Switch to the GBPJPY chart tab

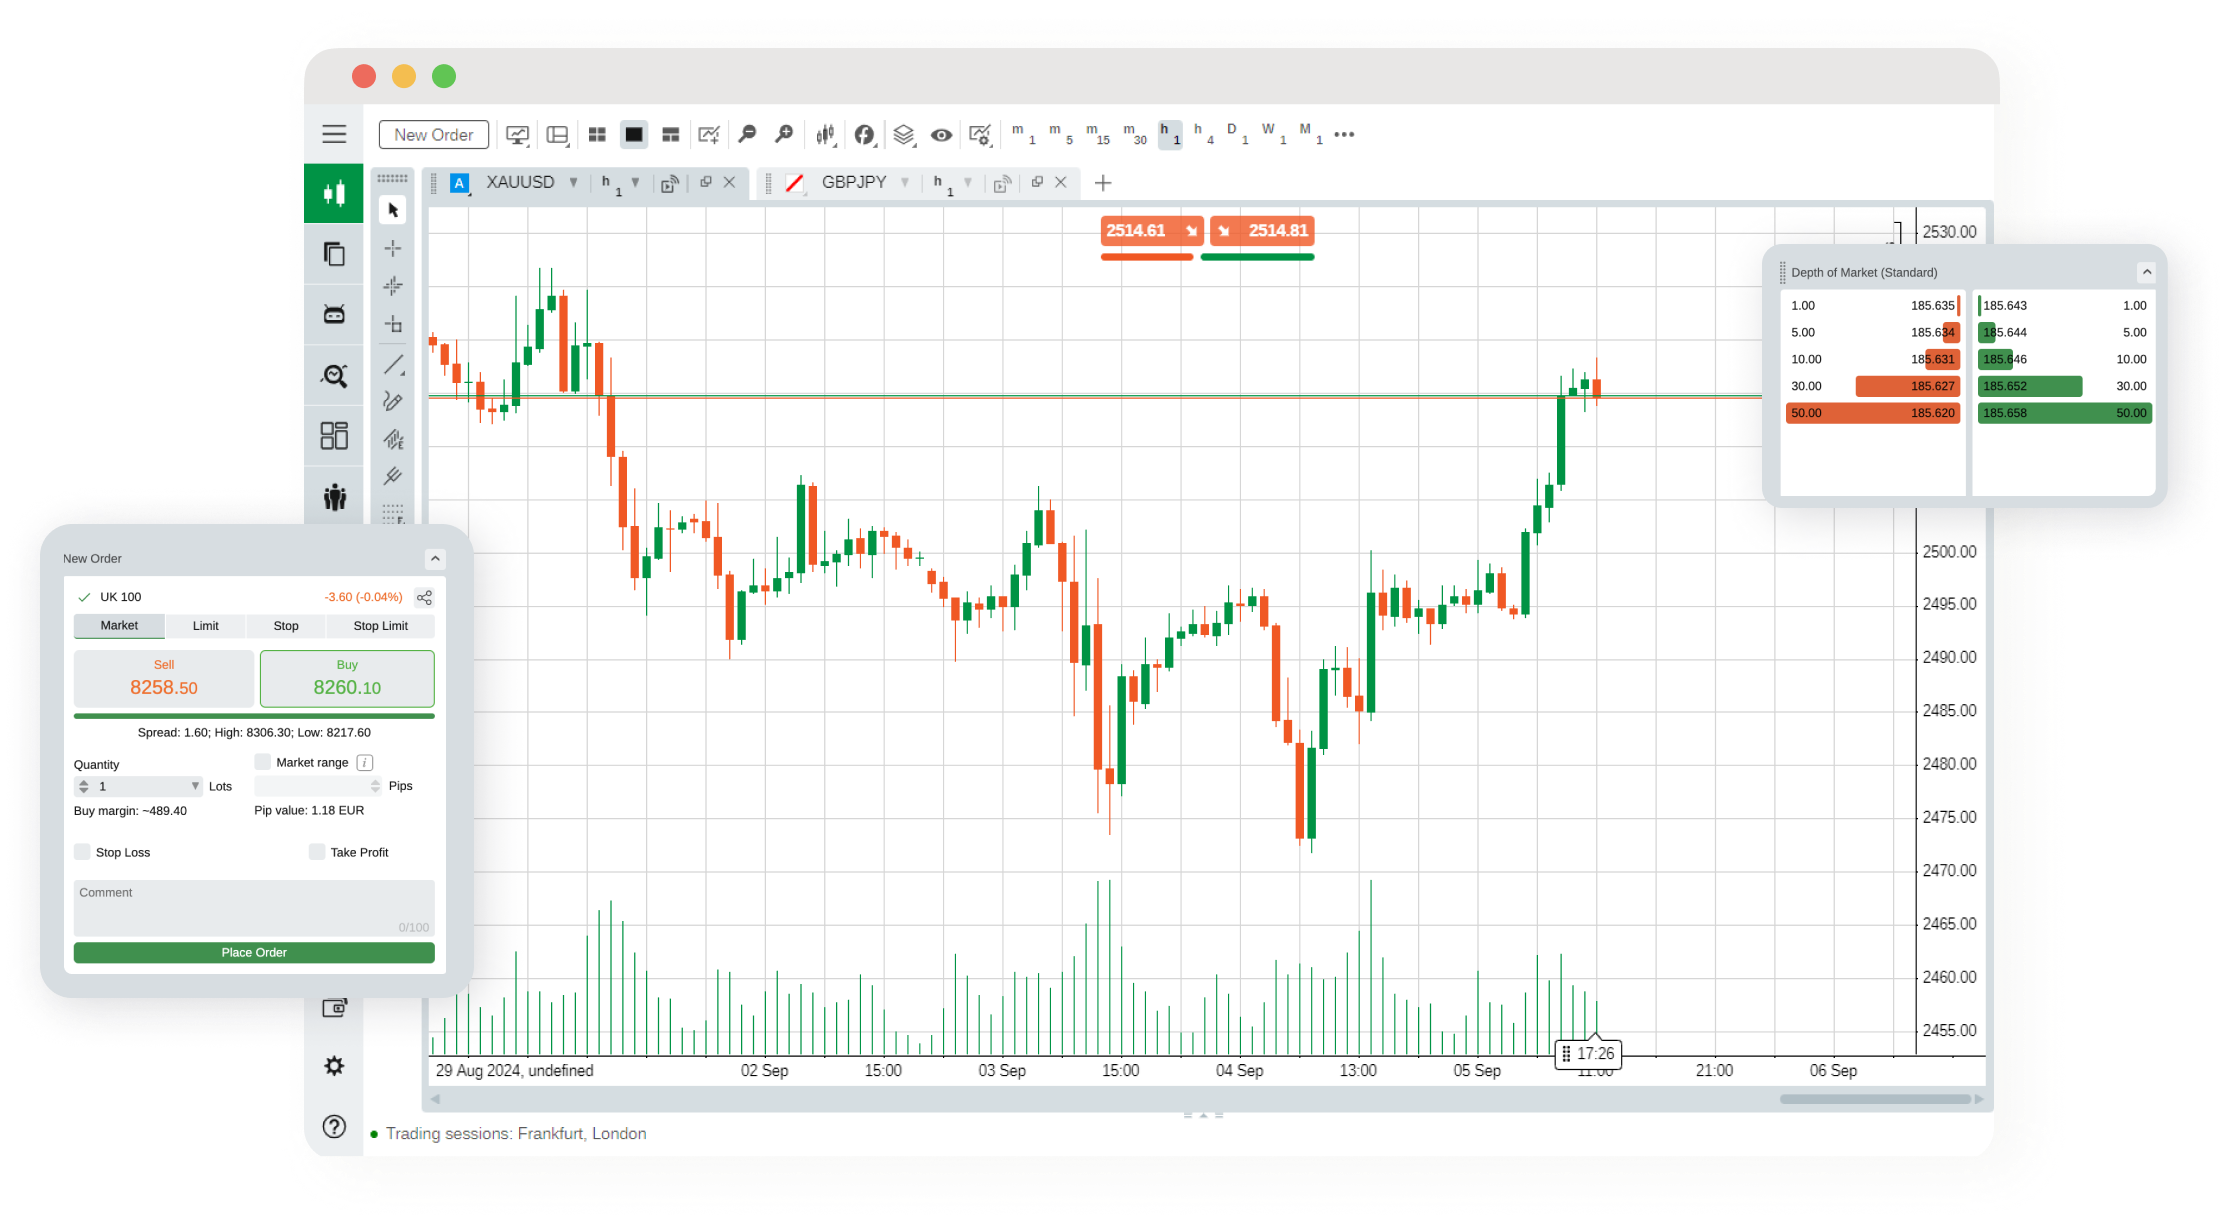pos(853,182)
